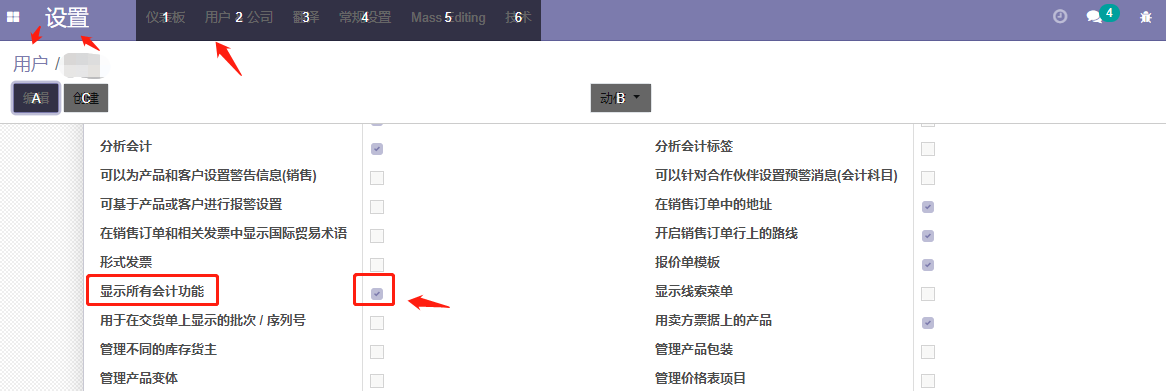Toggle the 报价单模板 checkbox
This screenshot has width=1166, height=391.
pyautogui.click(x=927, y=265)
